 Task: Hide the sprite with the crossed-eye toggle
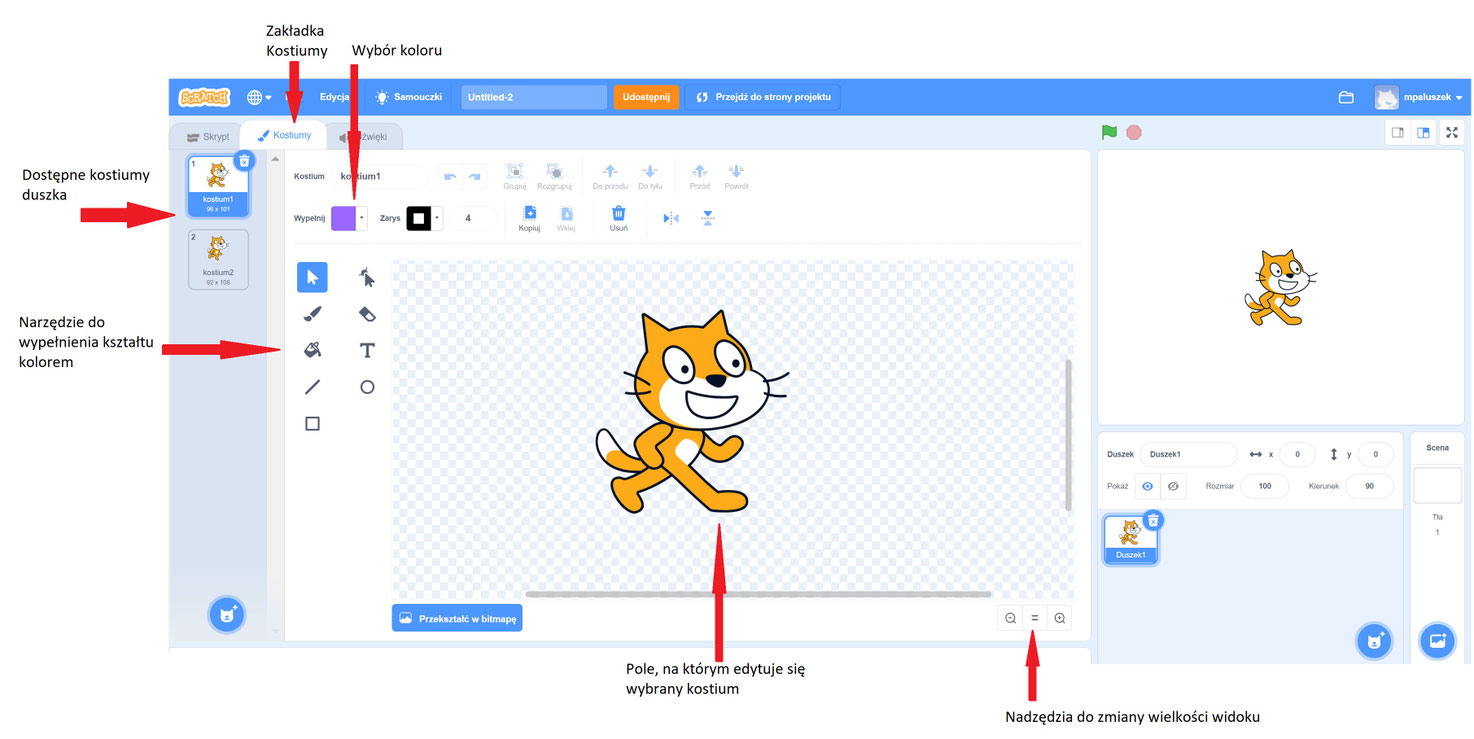click(1173, 486)
